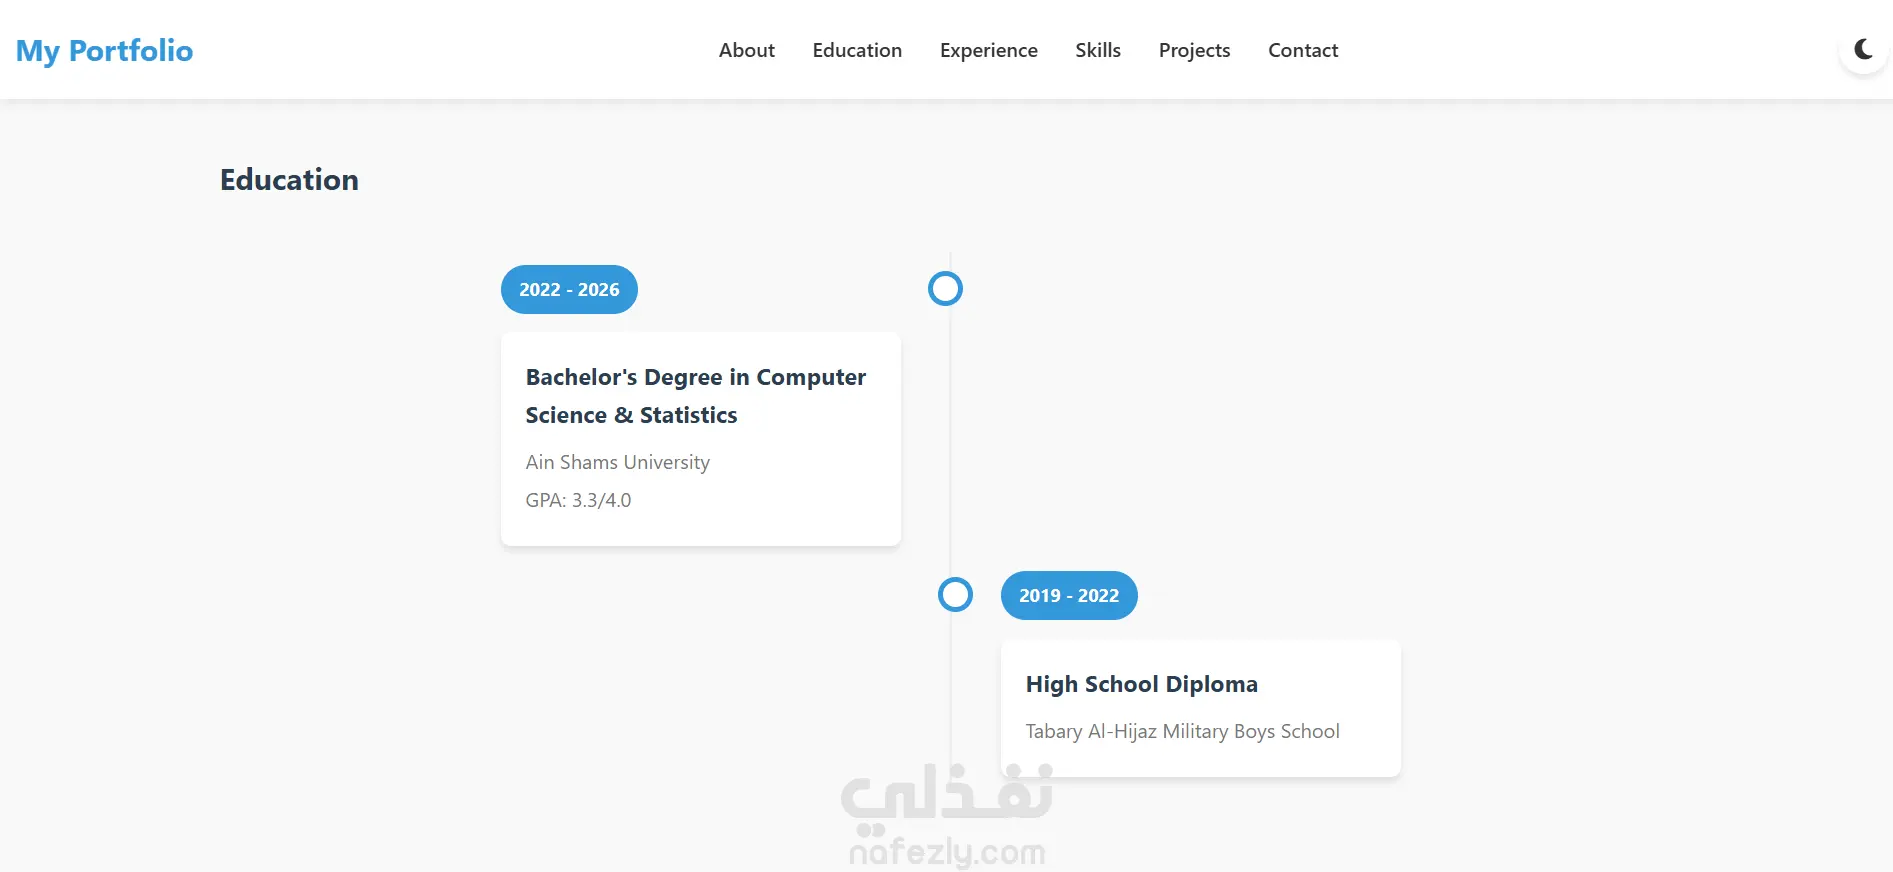
Task: Toggle dark mode with the moon icon
Action: coord(1863,49)
